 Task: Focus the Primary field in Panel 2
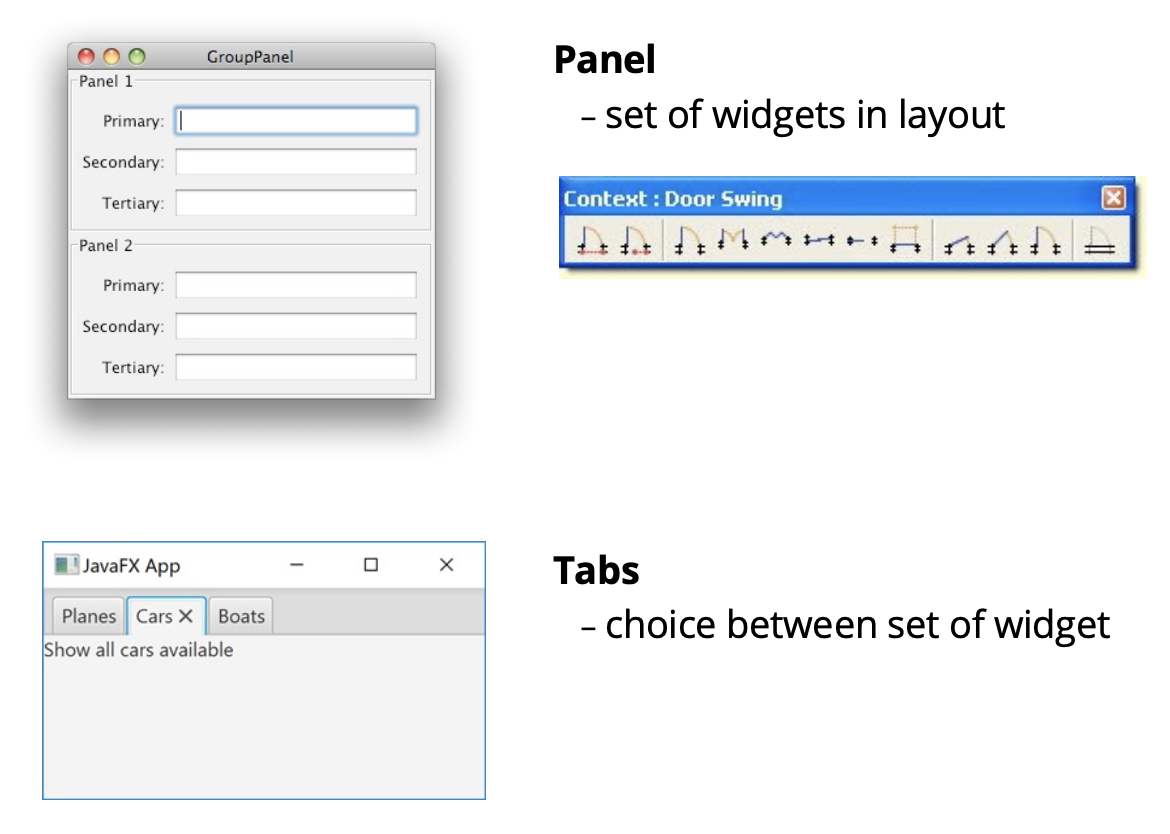[296, 285]
